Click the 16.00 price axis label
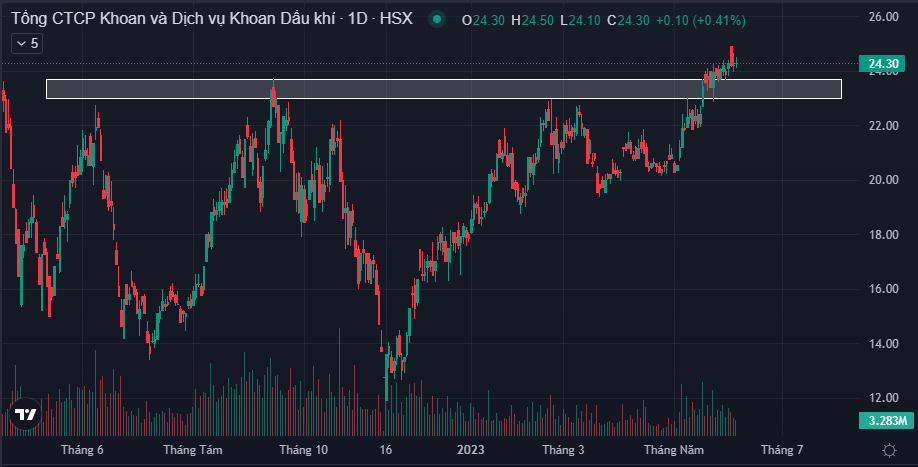The width and height of the screenshot is (918, 467). tap(883, 289)
